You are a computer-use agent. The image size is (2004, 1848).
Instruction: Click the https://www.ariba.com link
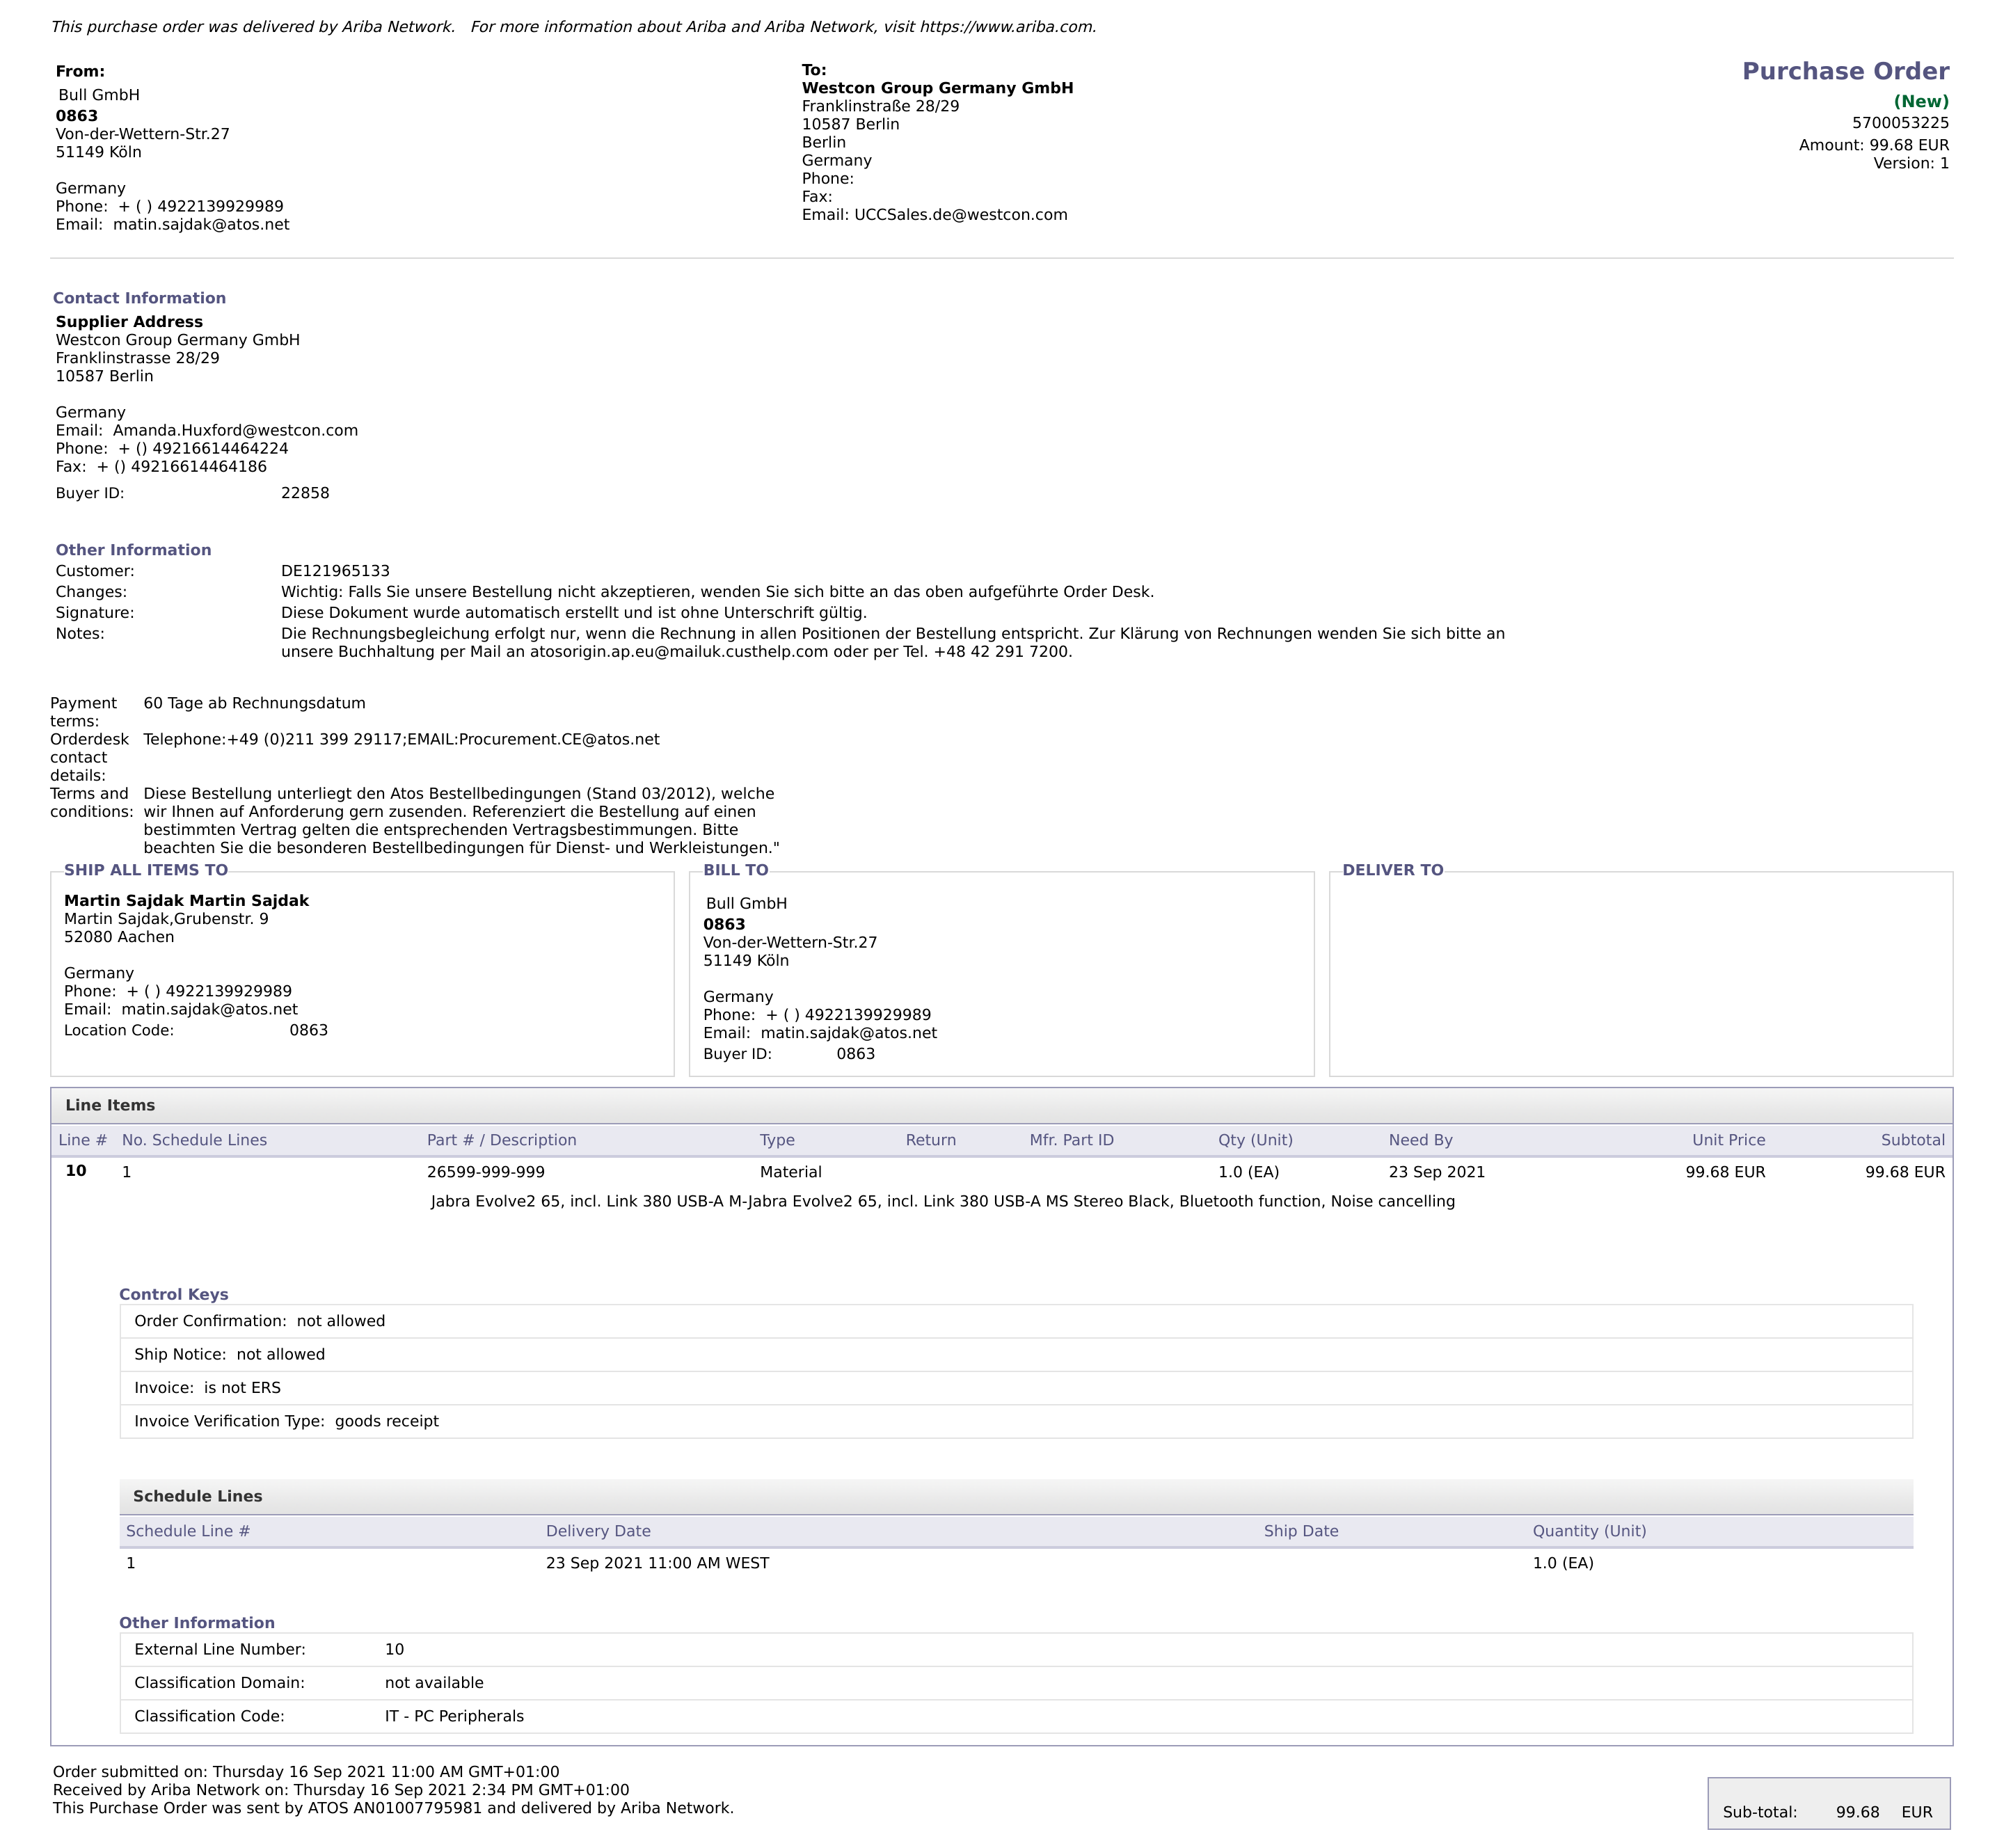1006,27
